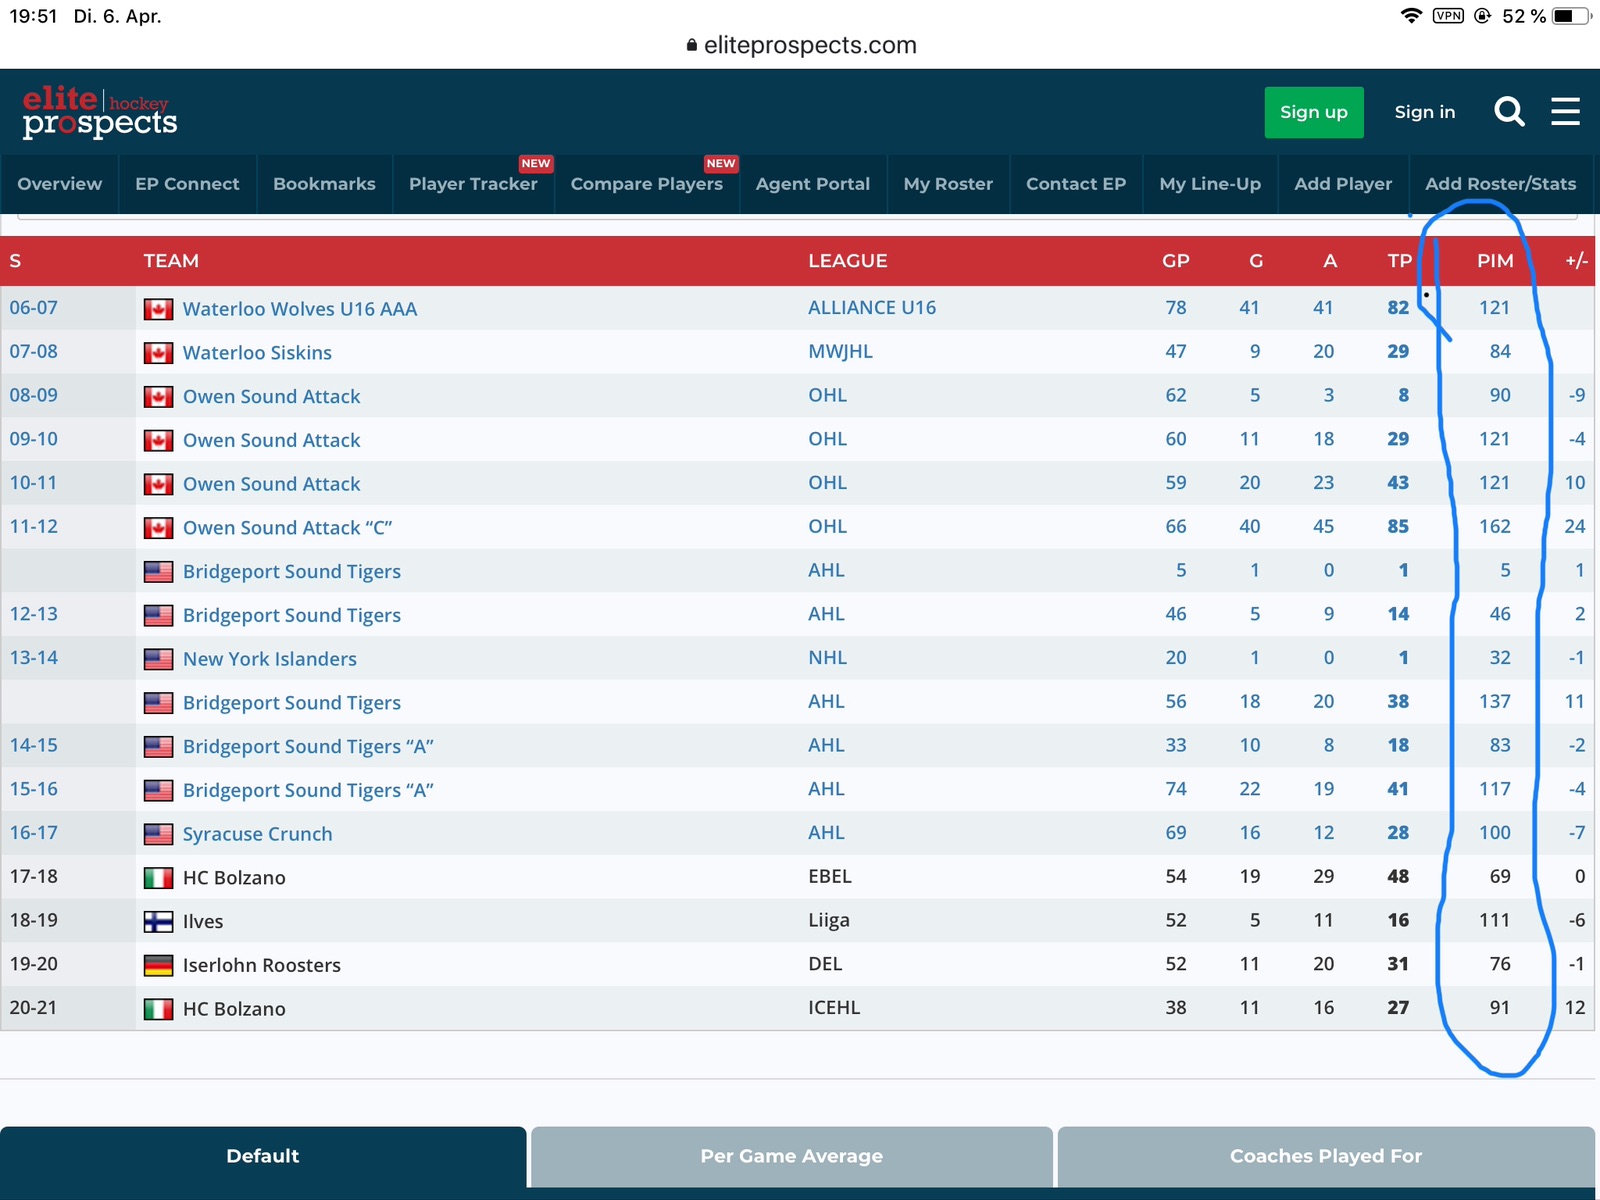The height and width of the screenshot is (1200, 1600).
Task: Sort by the PIM column header
Action: [1494, 261]
